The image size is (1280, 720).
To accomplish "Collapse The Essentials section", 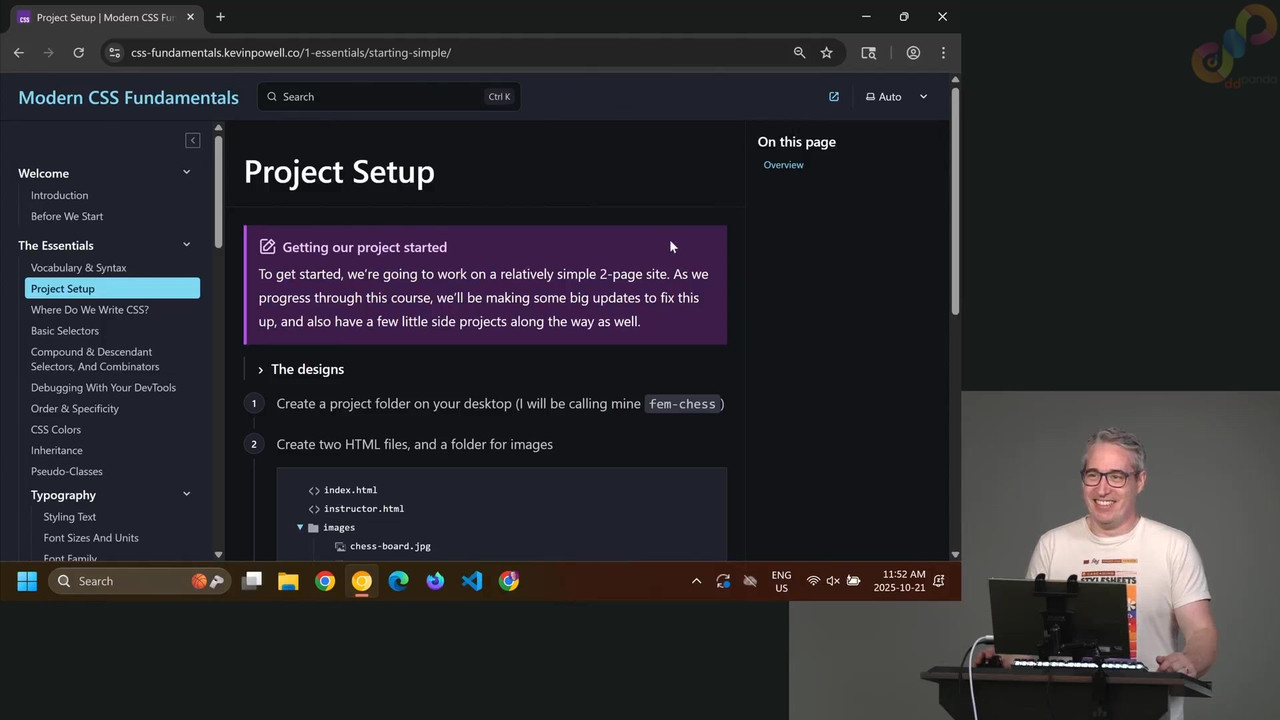I will pos(186,245).
